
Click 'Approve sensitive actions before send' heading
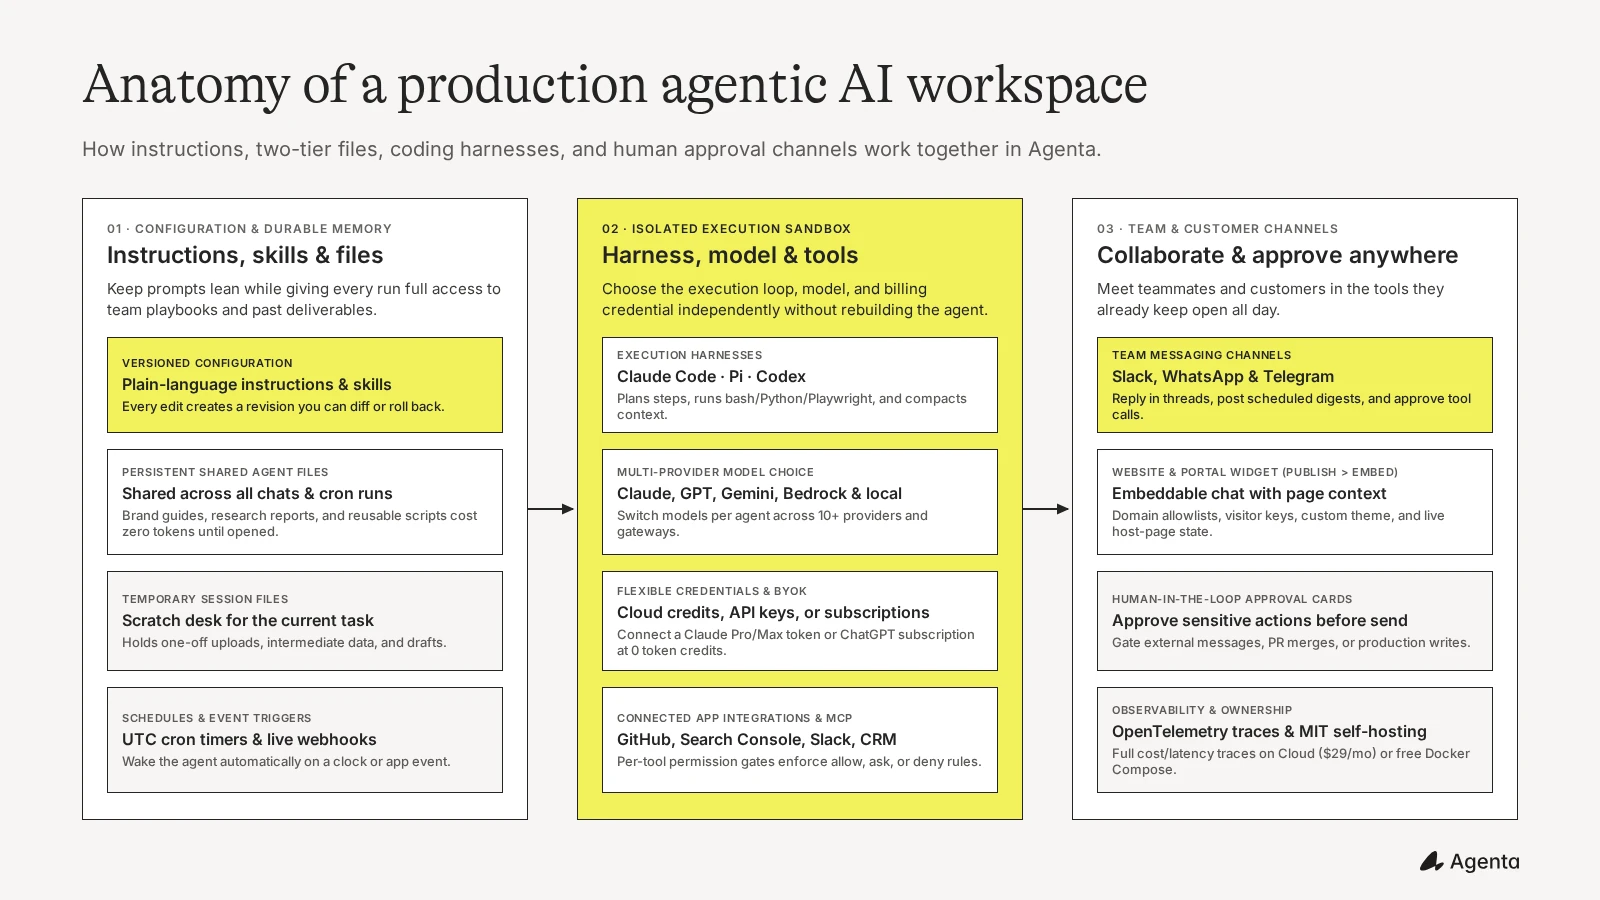pos(1260,620)
